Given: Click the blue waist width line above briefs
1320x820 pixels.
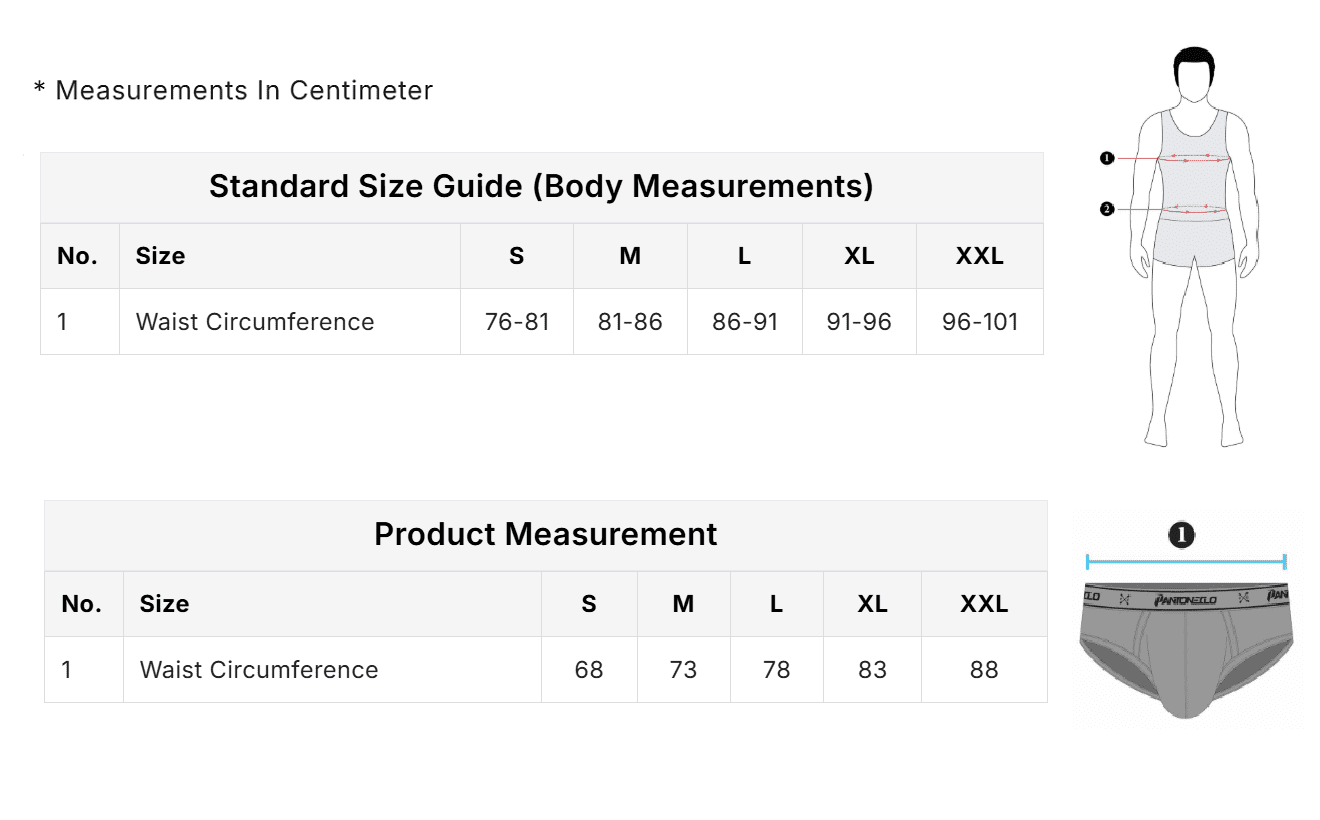Looking at the screenshot, I should click(x=1185, y=563).
